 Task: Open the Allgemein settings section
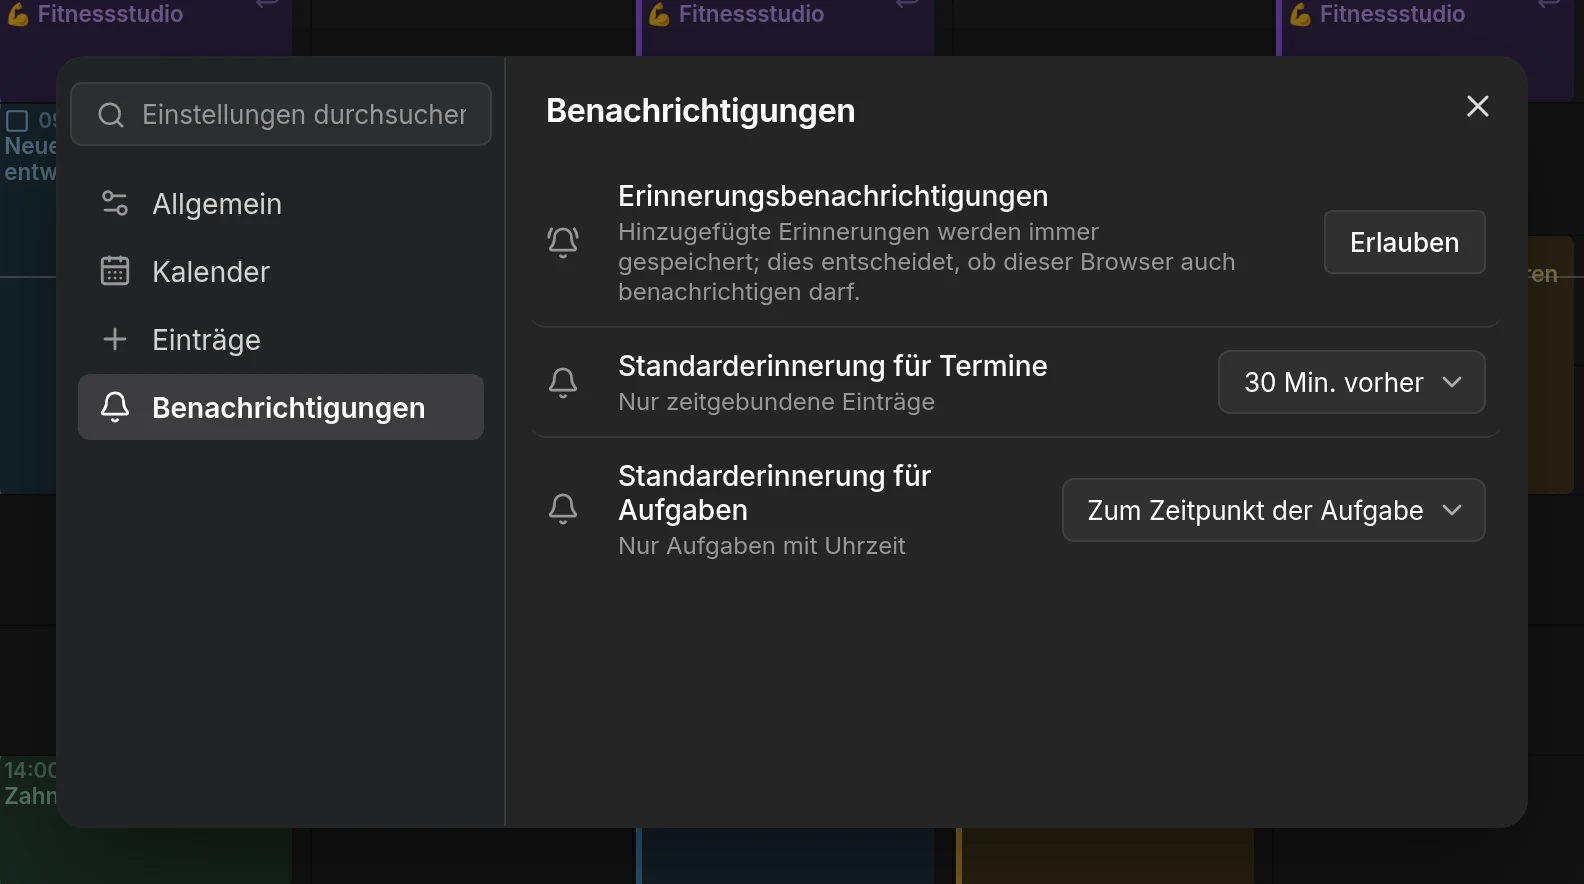281,204
